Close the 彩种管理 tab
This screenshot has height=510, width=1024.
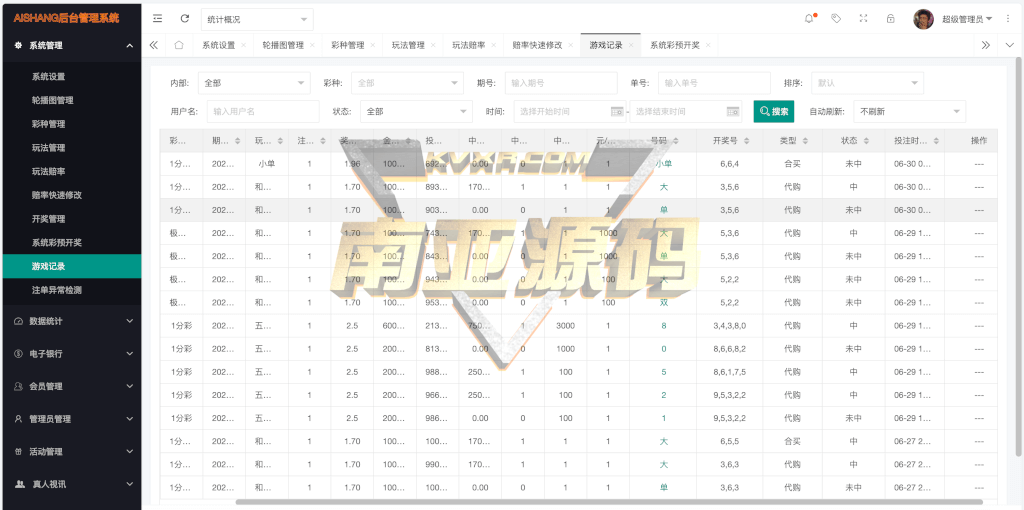point(373,45)
